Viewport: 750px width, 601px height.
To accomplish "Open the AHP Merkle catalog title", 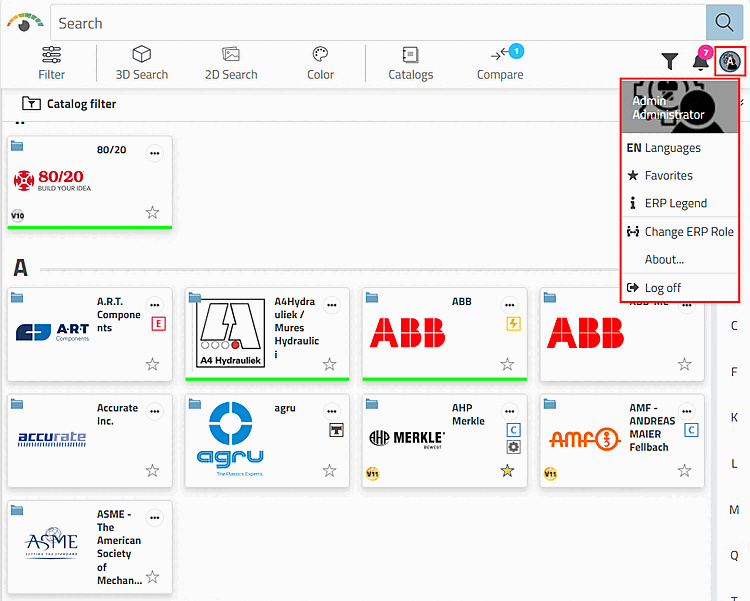I will point(468,414).
